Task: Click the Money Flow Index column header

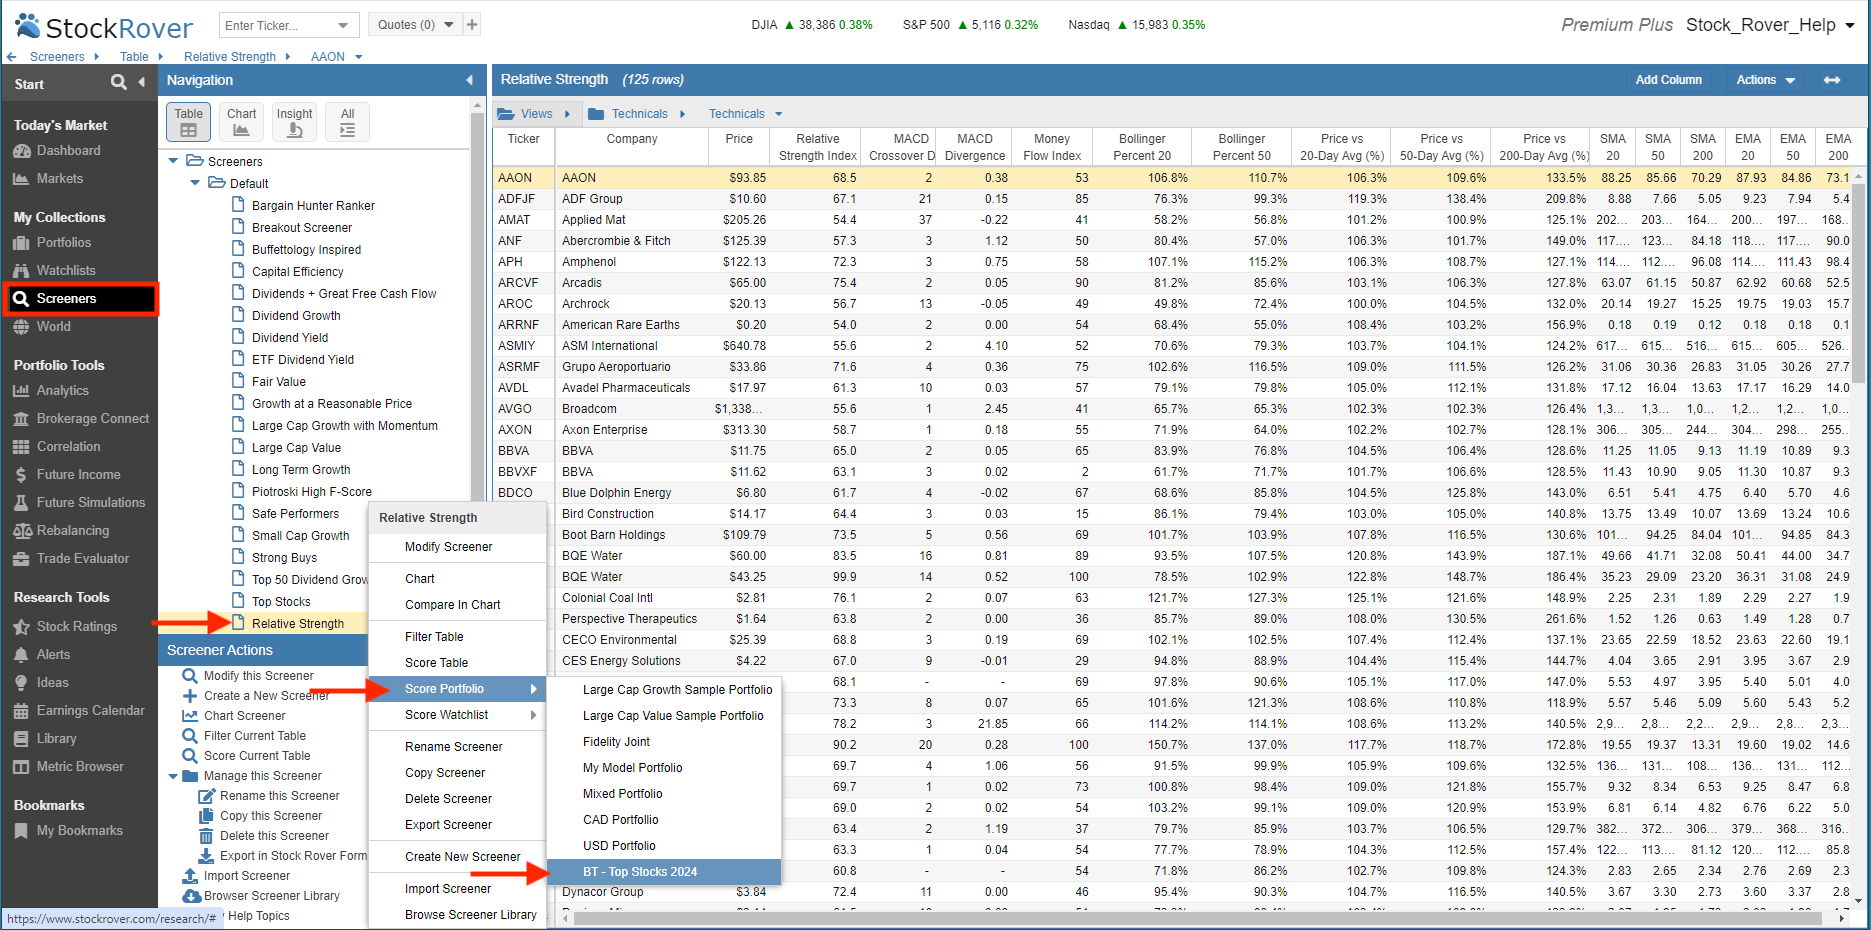Action: point(1051,147)
